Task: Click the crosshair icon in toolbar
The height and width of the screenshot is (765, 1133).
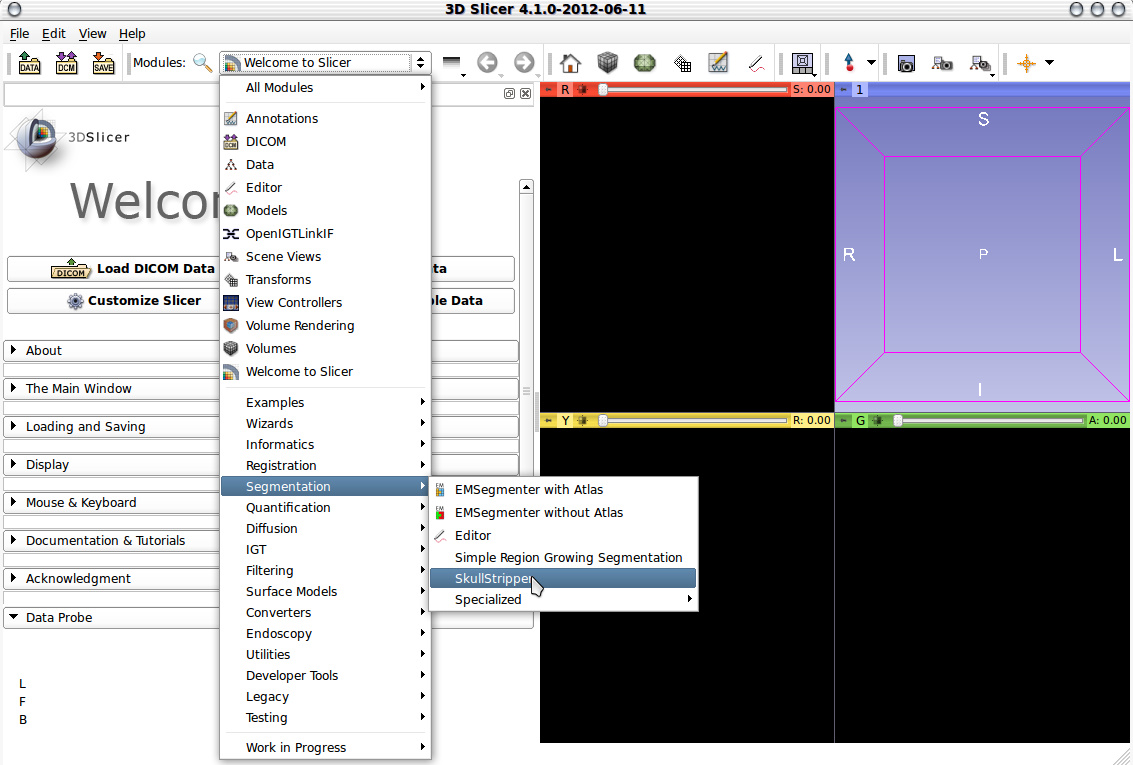Action: click(x=1025, y=63)
